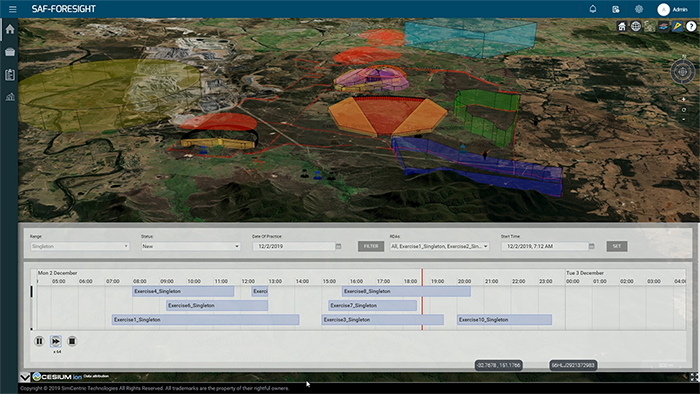Collapse the panel with bottom-left chevron
700x394 pixels.
click(x=25, y=377)
